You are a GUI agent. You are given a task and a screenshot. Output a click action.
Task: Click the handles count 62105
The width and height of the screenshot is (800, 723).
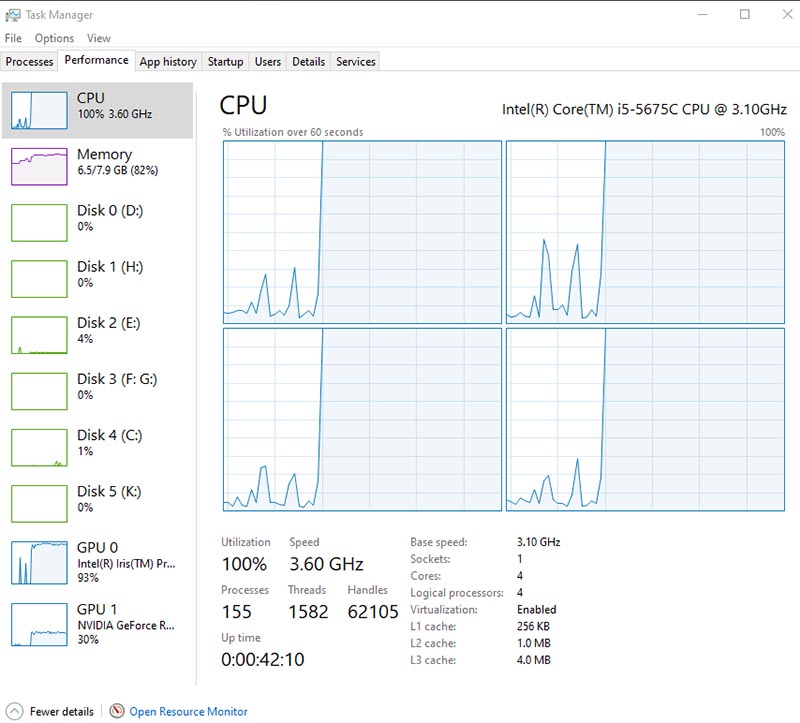point(373,611)
